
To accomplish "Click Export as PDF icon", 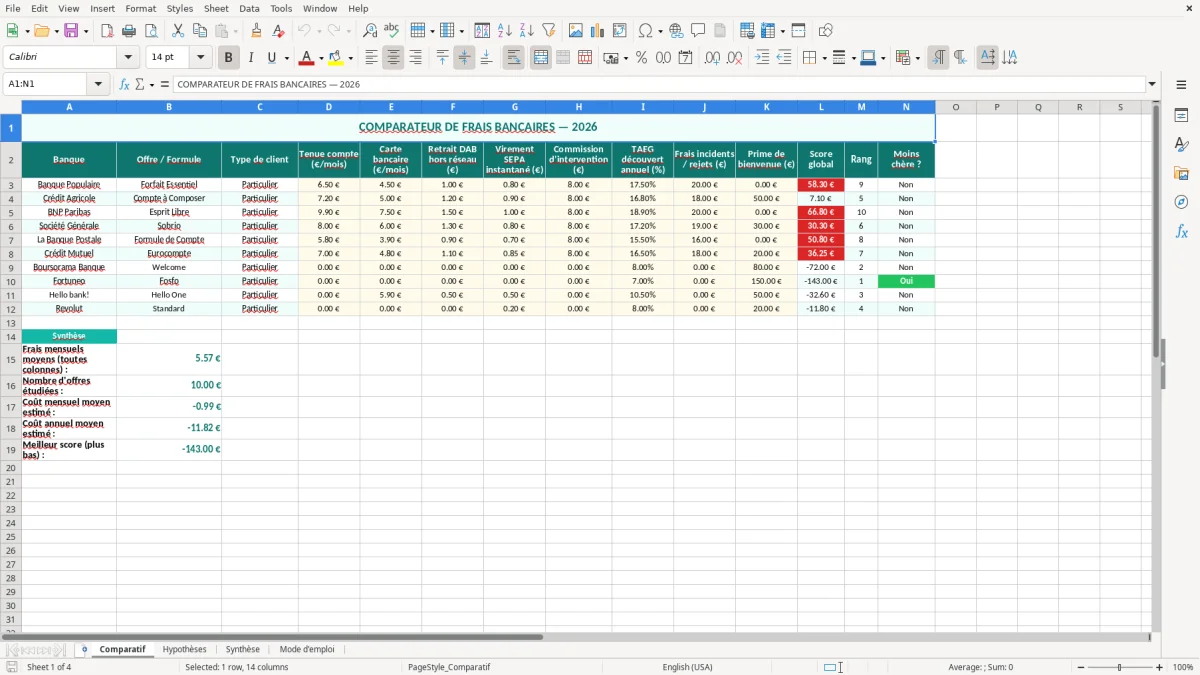I will click(107, 31).
